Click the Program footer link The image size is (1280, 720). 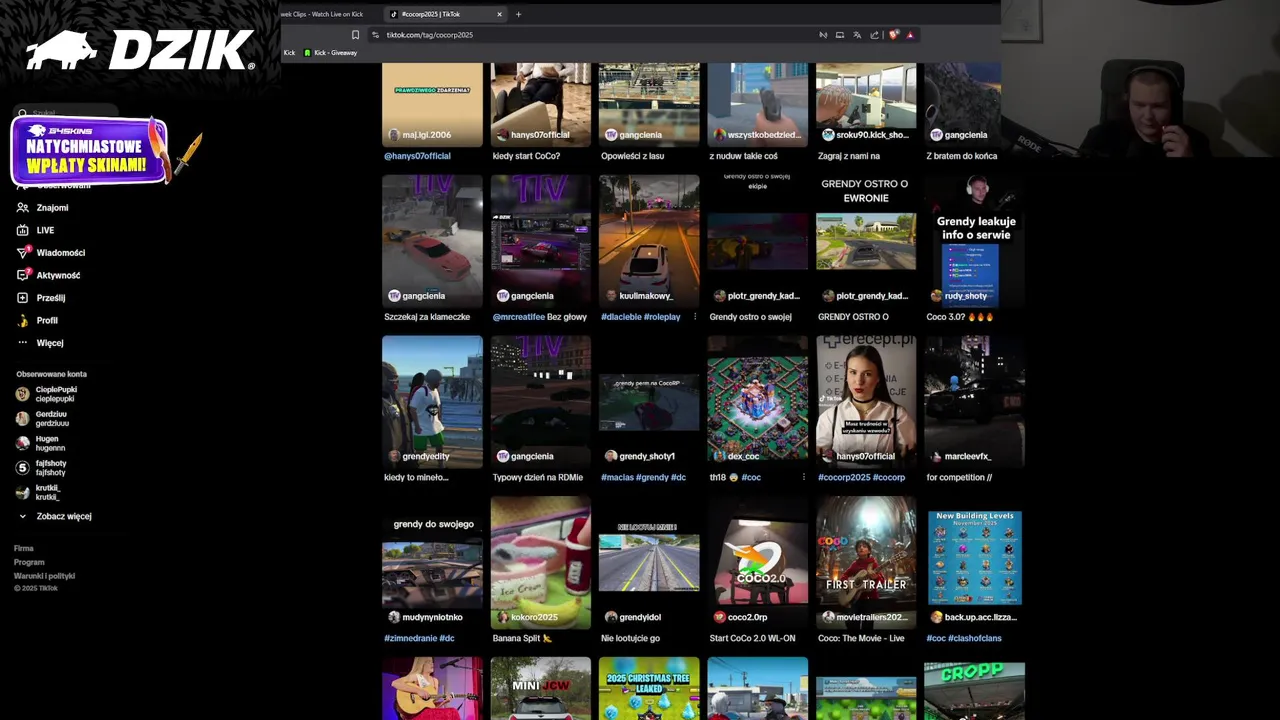pos(29,562)
